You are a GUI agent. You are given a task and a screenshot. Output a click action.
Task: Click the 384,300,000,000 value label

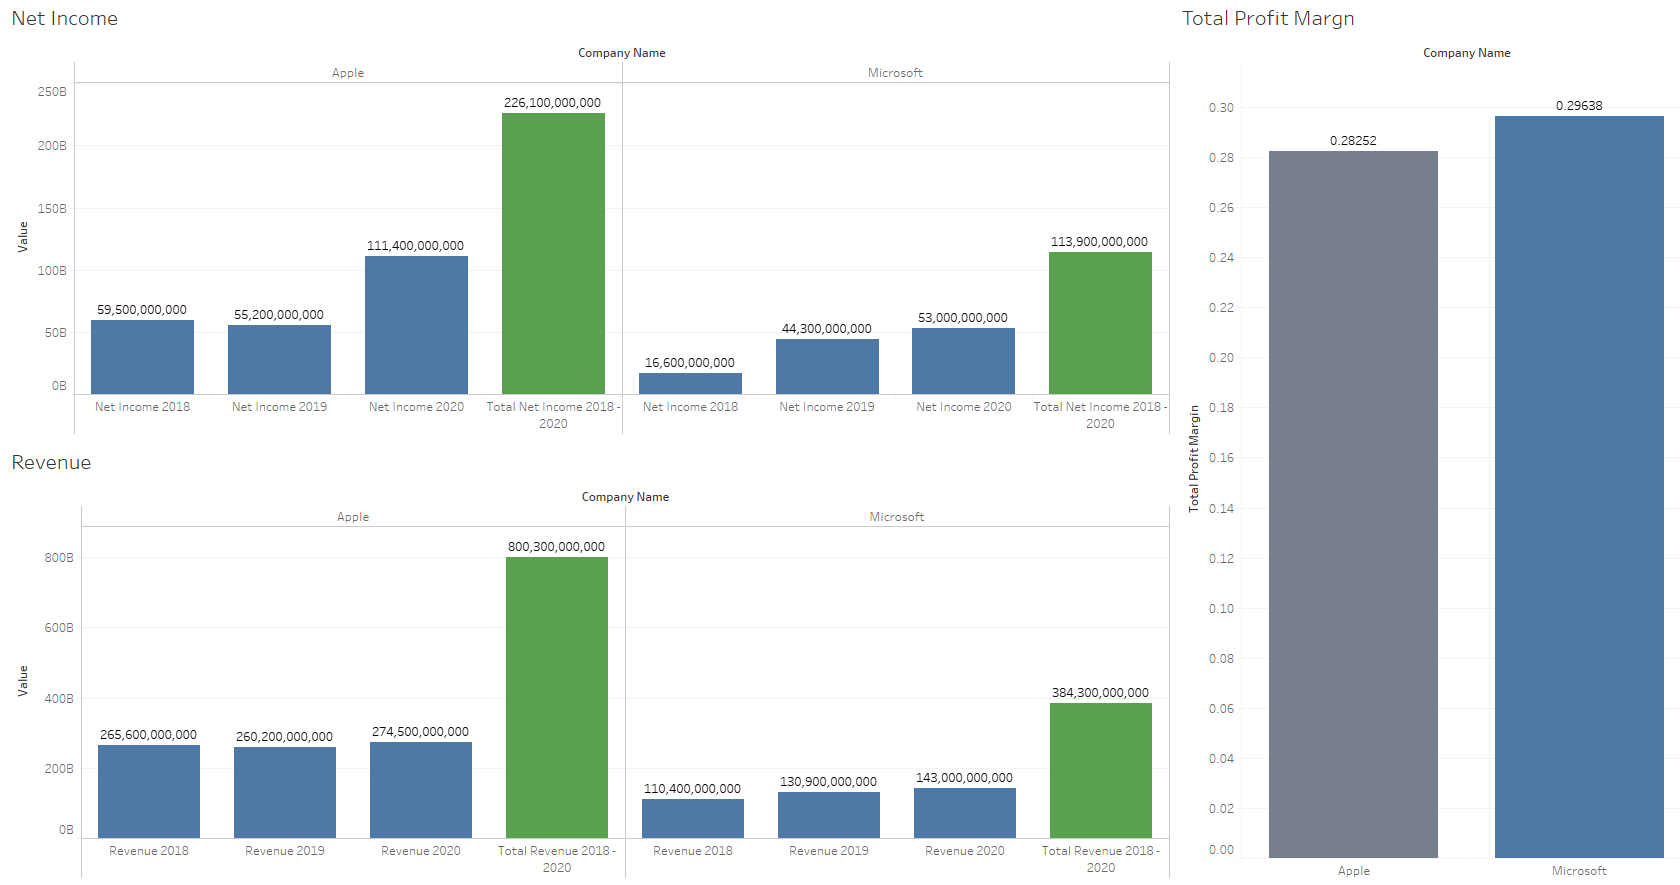pyautogui.click(x=1100, y=692)
